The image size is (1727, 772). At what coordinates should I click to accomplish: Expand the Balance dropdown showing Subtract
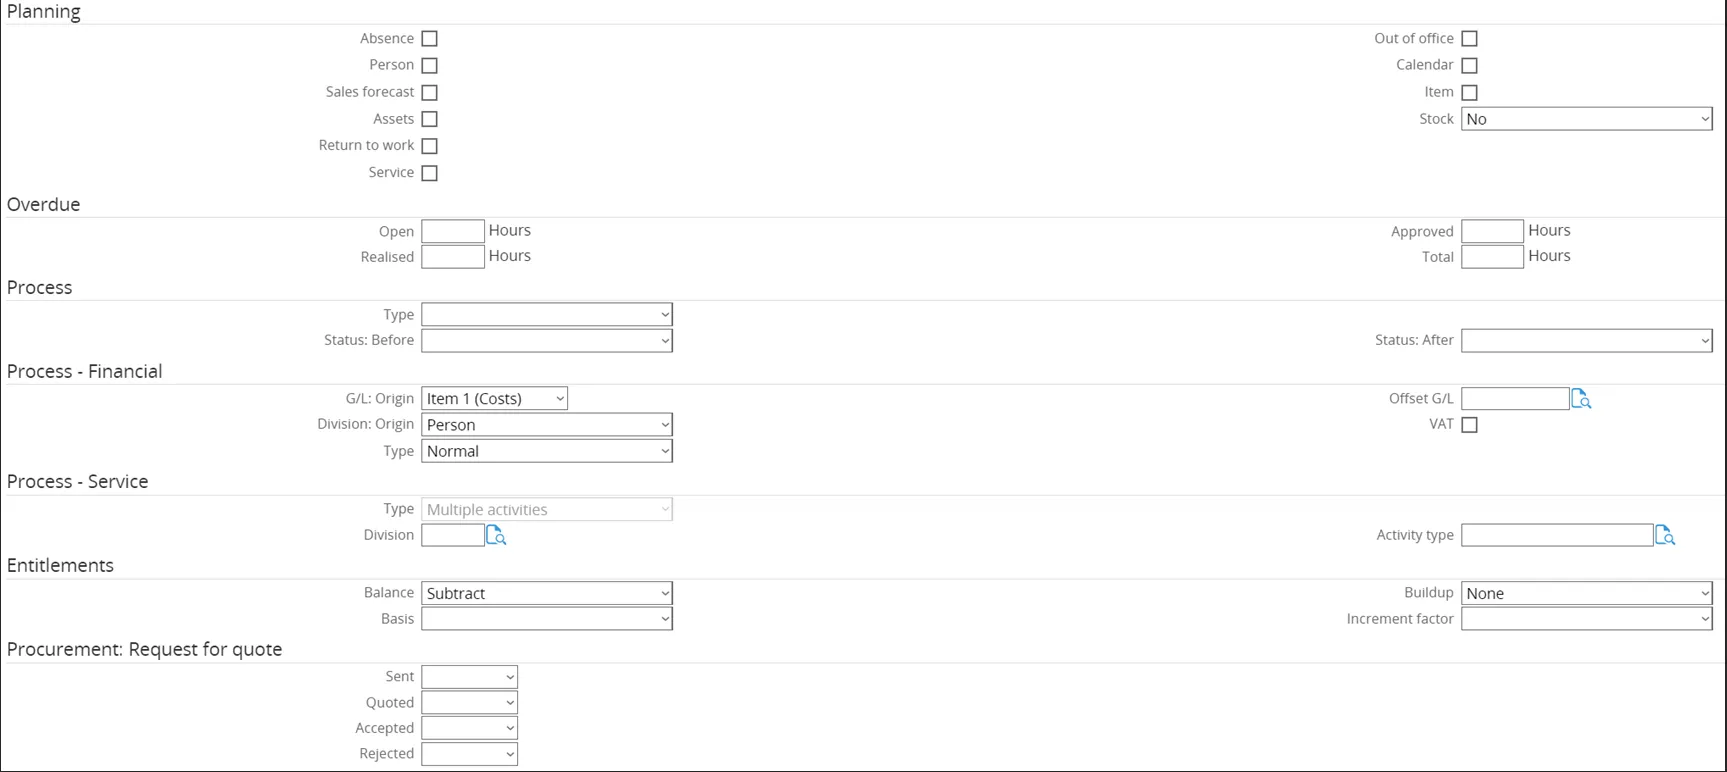[546, 593]
